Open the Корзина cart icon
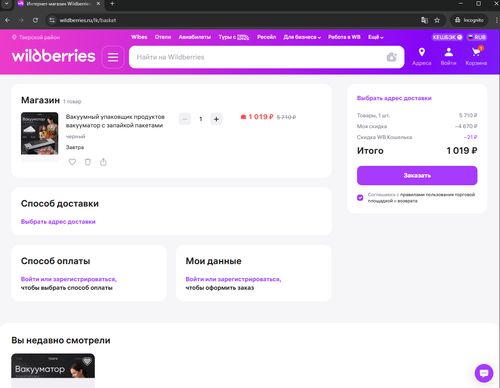Viewport: 500px width, 388px height. coord(476,56)
